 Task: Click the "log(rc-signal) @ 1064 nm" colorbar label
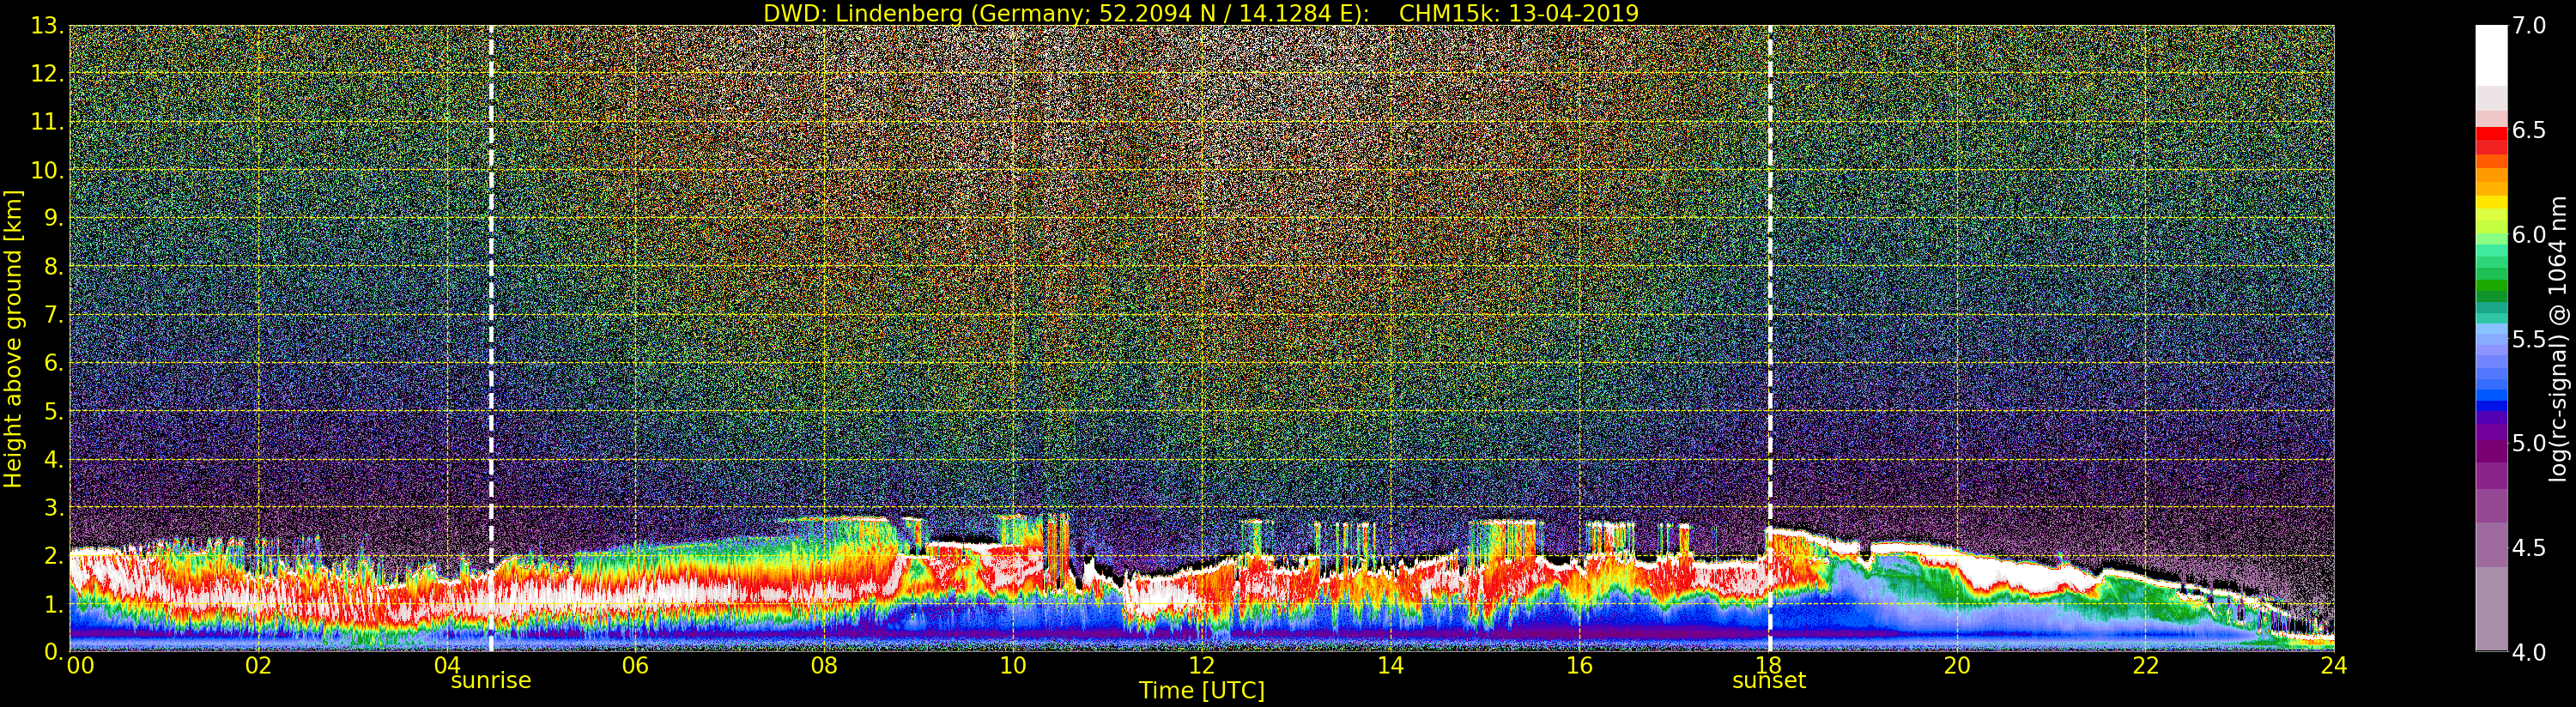tap(2559, 338)
